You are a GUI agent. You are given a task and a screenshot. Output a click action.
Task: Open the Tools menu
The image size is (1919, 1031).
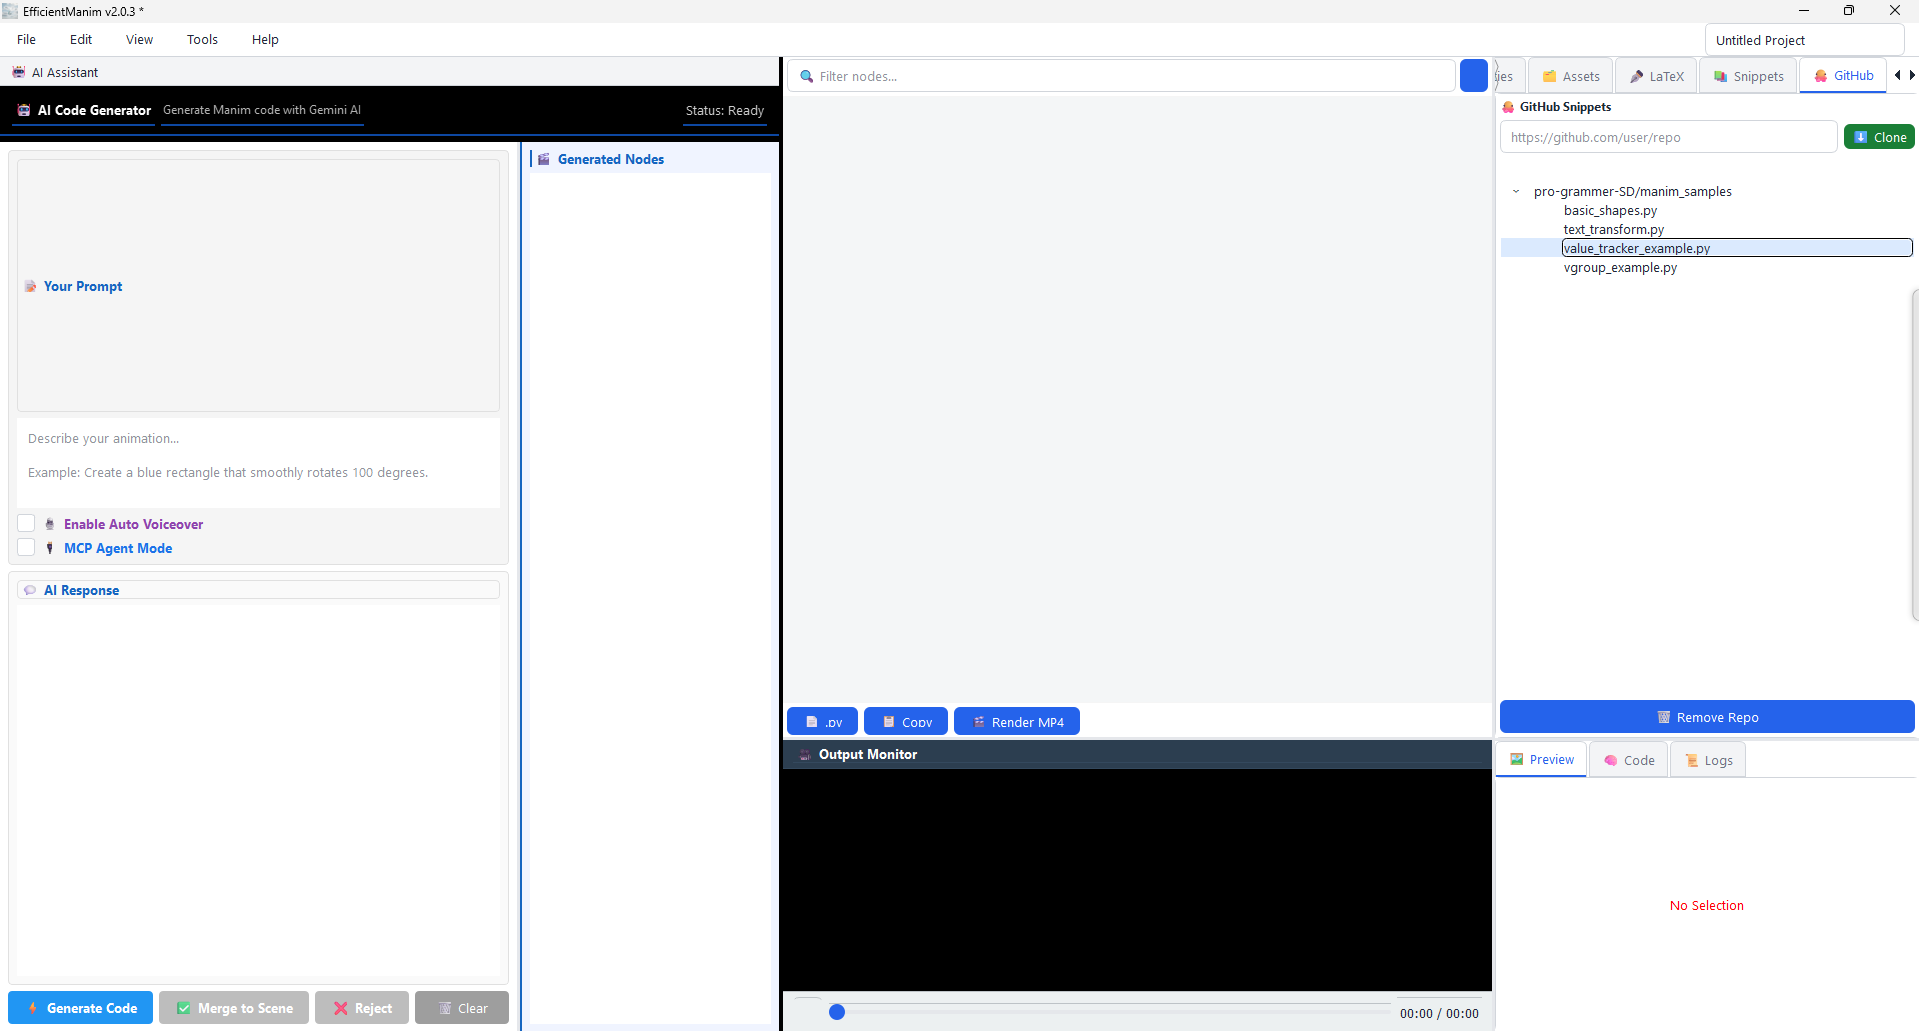point(202,40)
